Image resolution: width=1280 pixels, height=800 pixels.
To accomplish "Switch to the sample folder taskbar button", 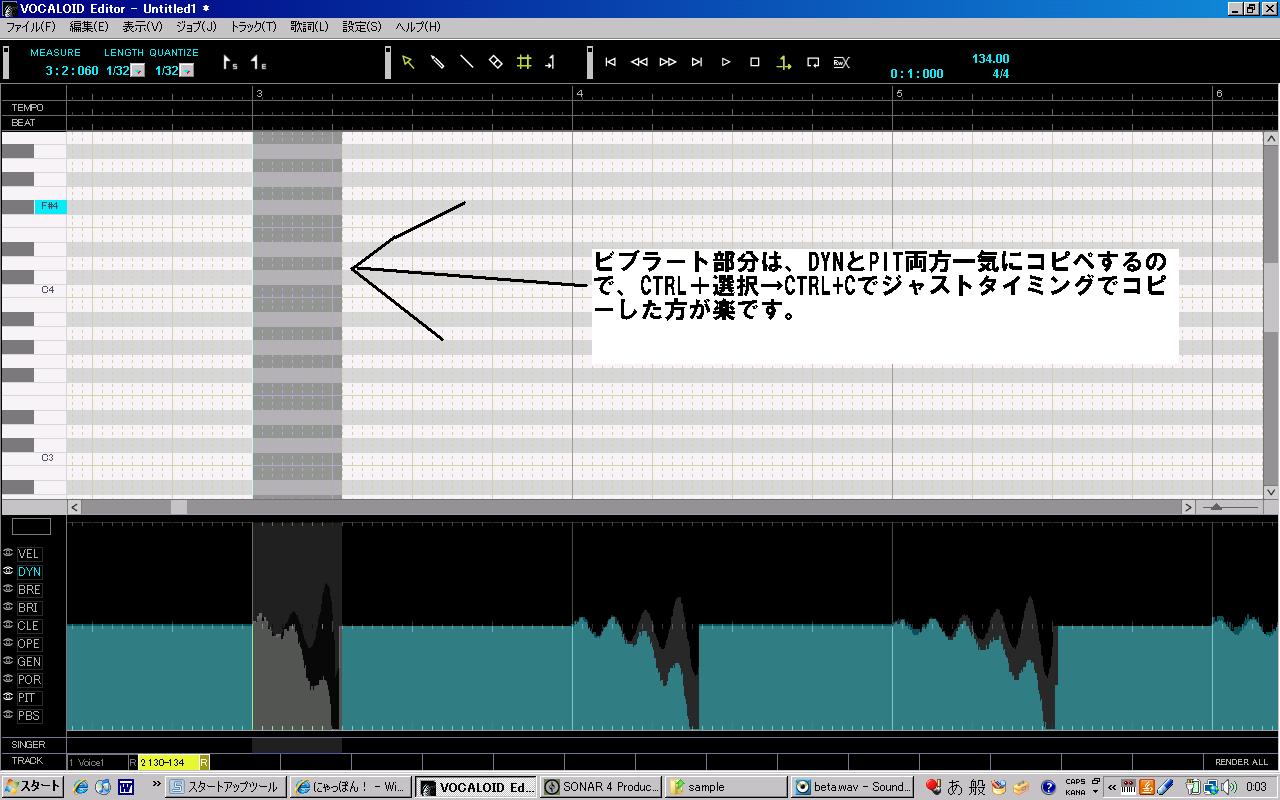I will pyautogui.click(x=725, y=787).
